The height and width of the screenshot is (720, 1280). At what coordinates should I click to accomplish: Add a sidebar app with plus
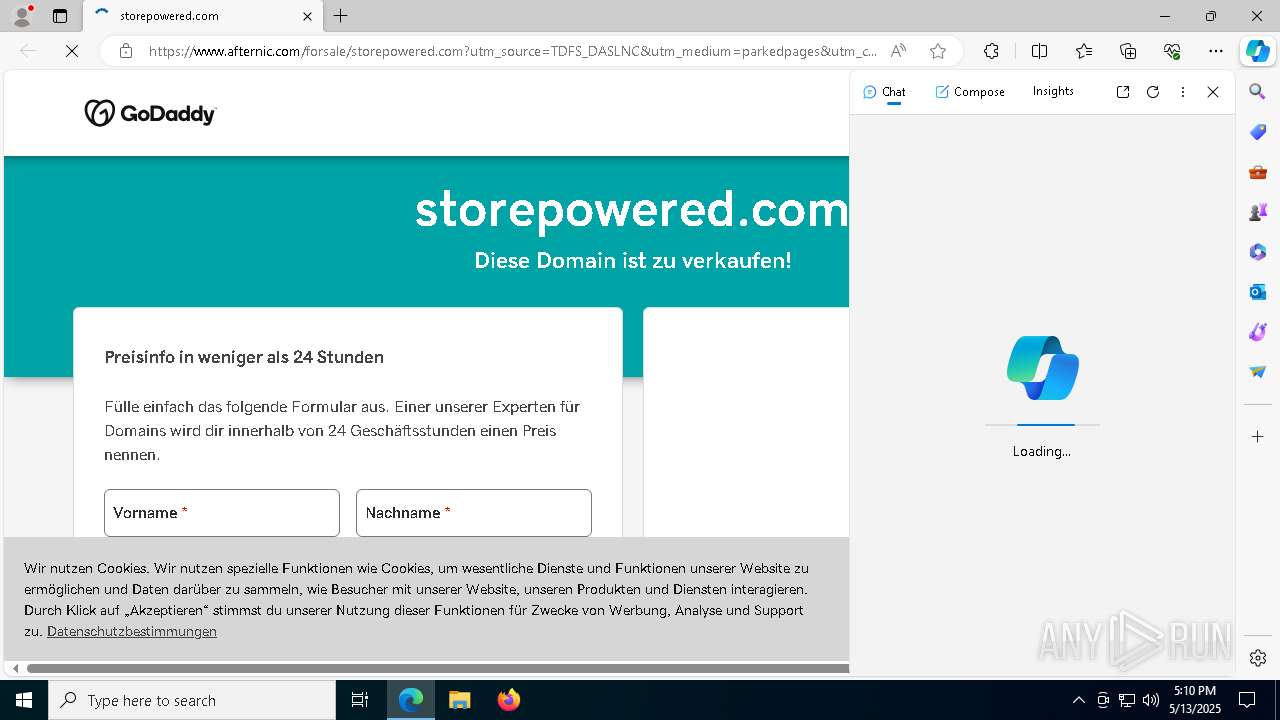click(x=1258, y=437)
